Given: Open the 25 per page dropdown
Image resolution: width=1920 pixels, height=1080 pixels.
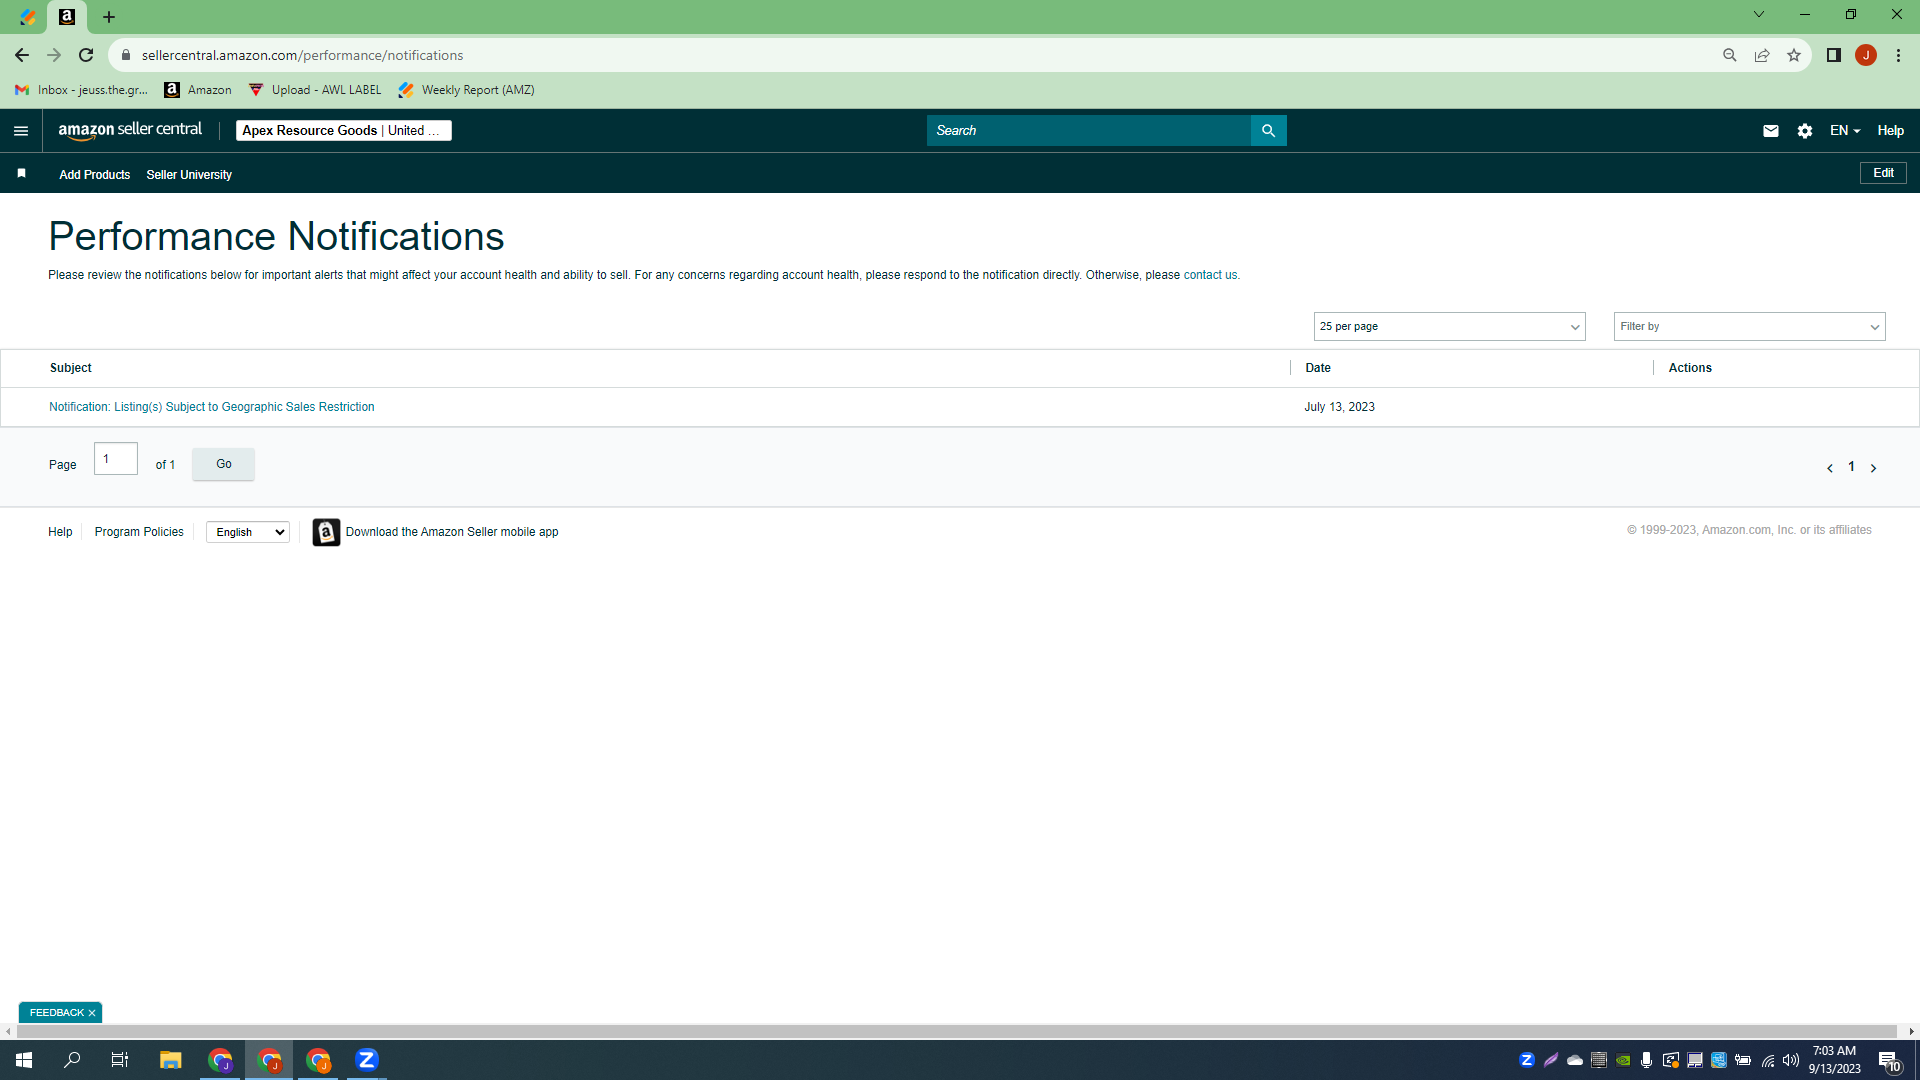Looking at the screenshot, I should (x=1449, y=327).
